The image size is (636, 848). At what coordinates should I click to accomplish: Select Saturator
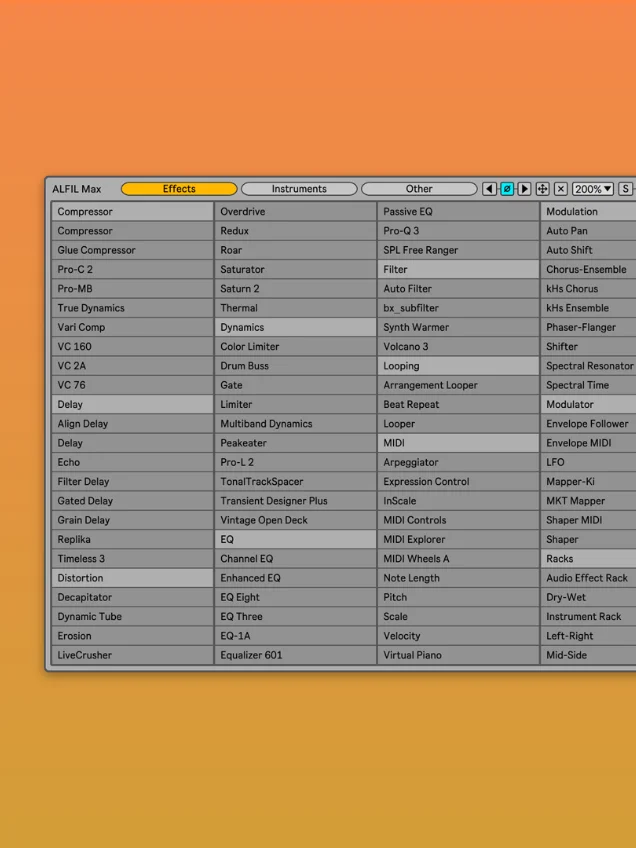295,269
